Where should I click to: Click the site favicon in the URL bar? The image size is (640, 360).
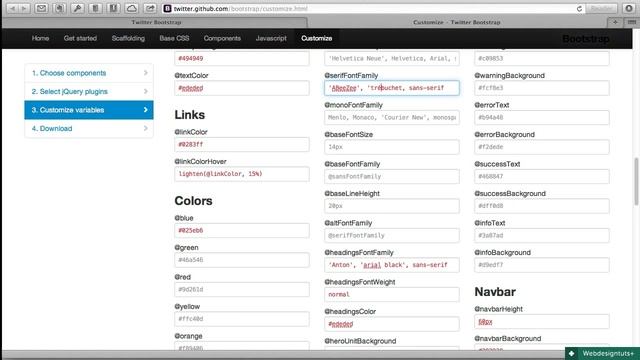tap(167, 9)
